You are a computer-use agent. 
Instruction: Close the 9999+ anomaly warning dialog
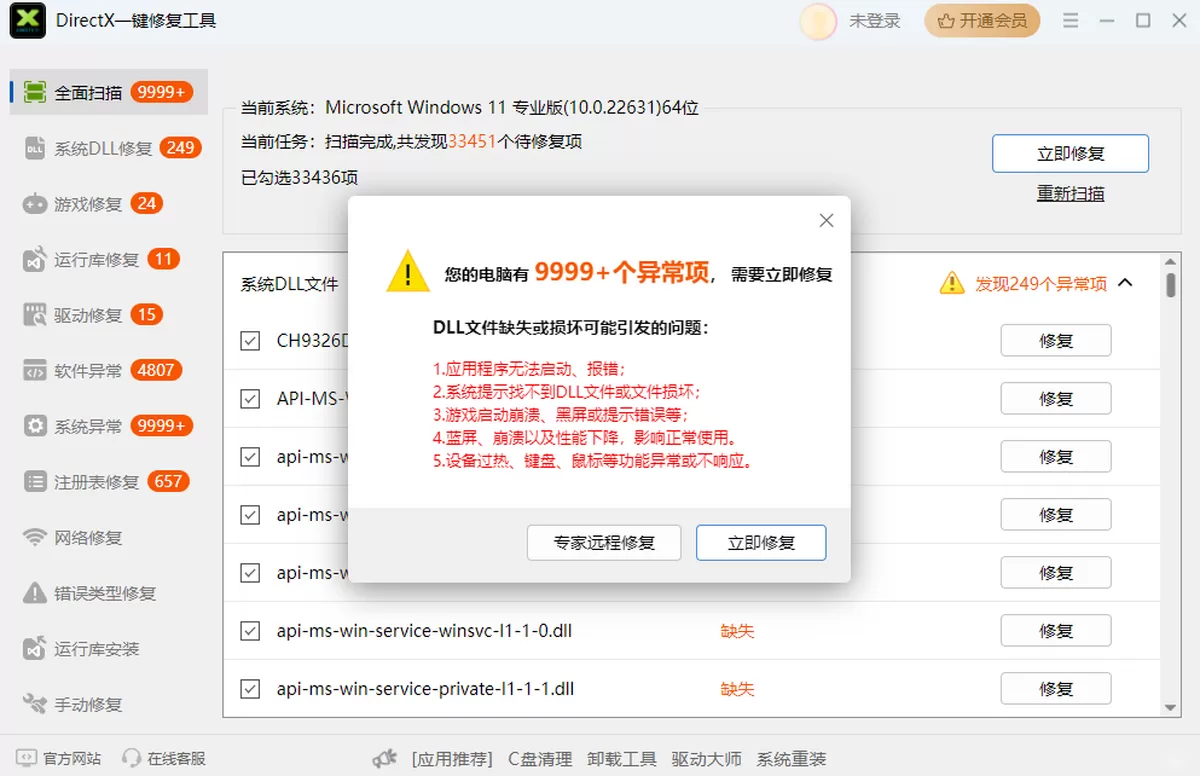826,221
